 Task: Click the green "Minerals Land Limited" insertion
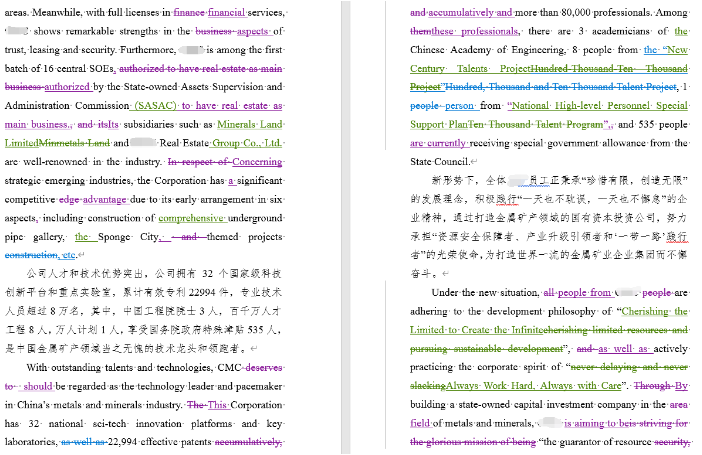click(249, 125)
